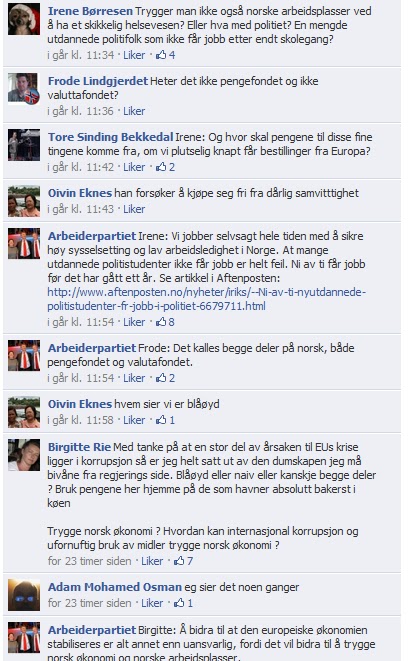Screen dimensions: 410x661
Task: Like Frode Lindgjerdet's comment
Action: (x=134, y=111)
